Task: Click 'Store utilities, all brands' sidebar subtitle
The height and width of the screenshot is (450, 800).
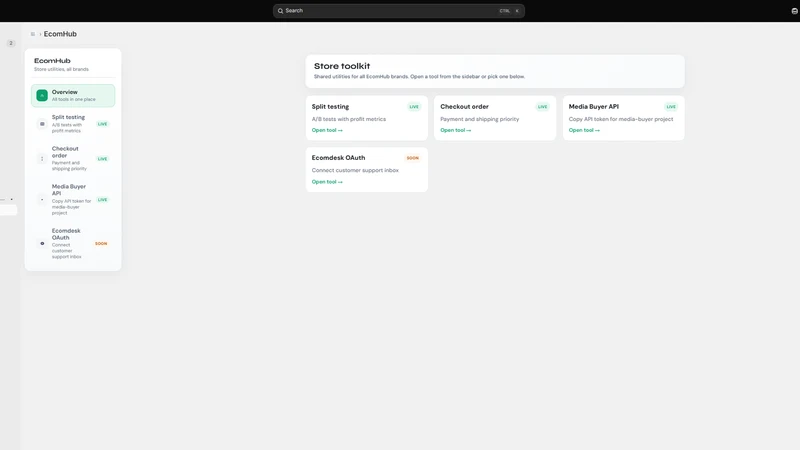Action: click(x=61, y=69)
